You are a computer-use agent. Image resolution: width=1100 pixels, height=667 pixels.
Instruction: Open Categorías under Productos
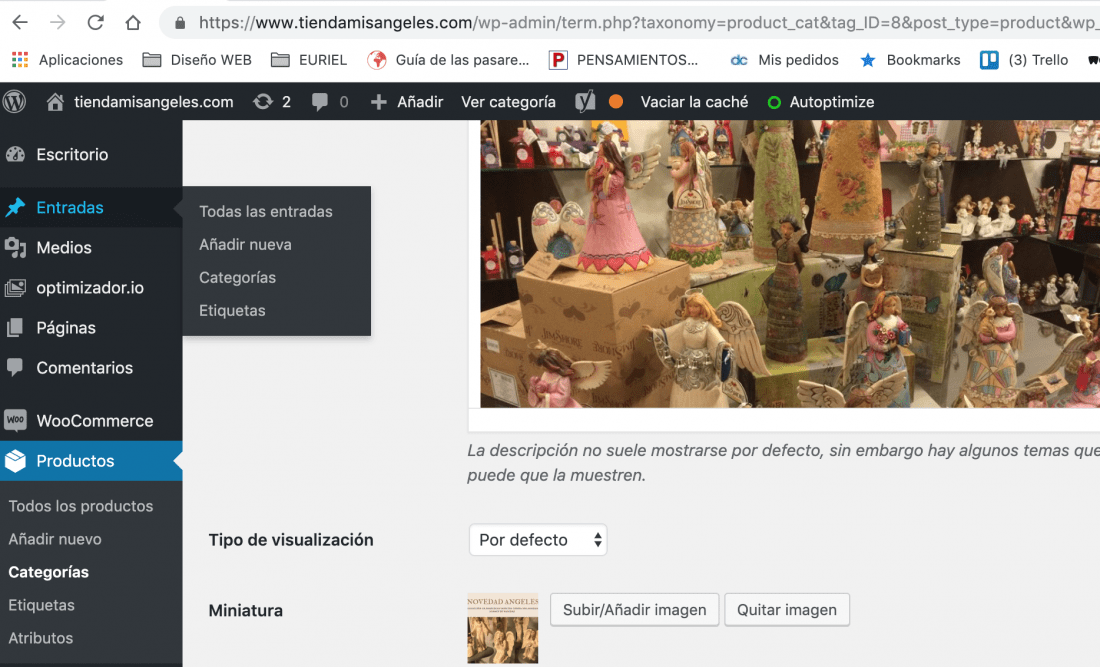pos(48,572)
